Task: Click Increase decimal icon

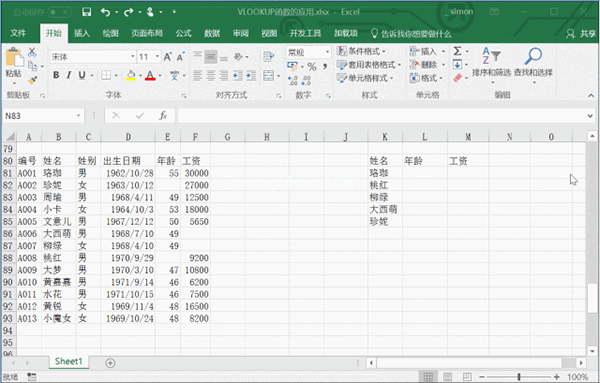Action: [293, 80]
